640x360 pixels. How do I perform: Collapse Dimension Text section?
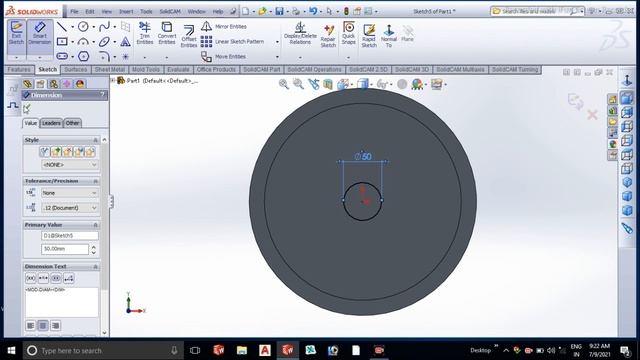(x=96, y=267)
